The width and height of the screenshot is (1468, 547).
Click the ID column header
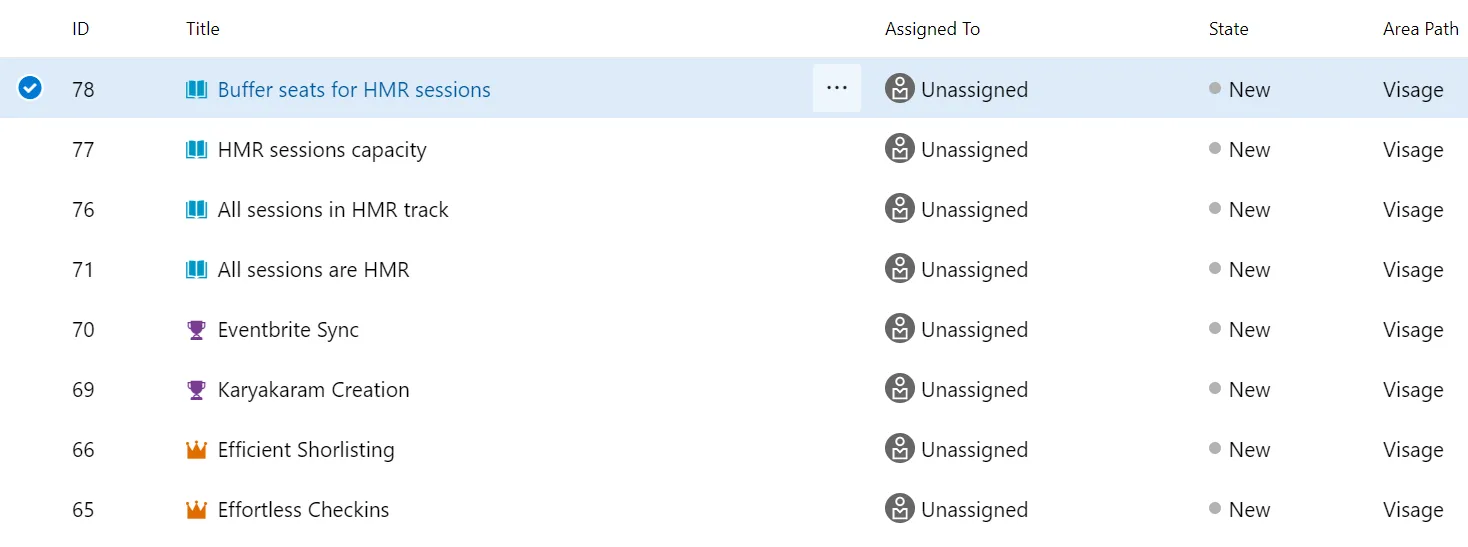tap(81, 29)
